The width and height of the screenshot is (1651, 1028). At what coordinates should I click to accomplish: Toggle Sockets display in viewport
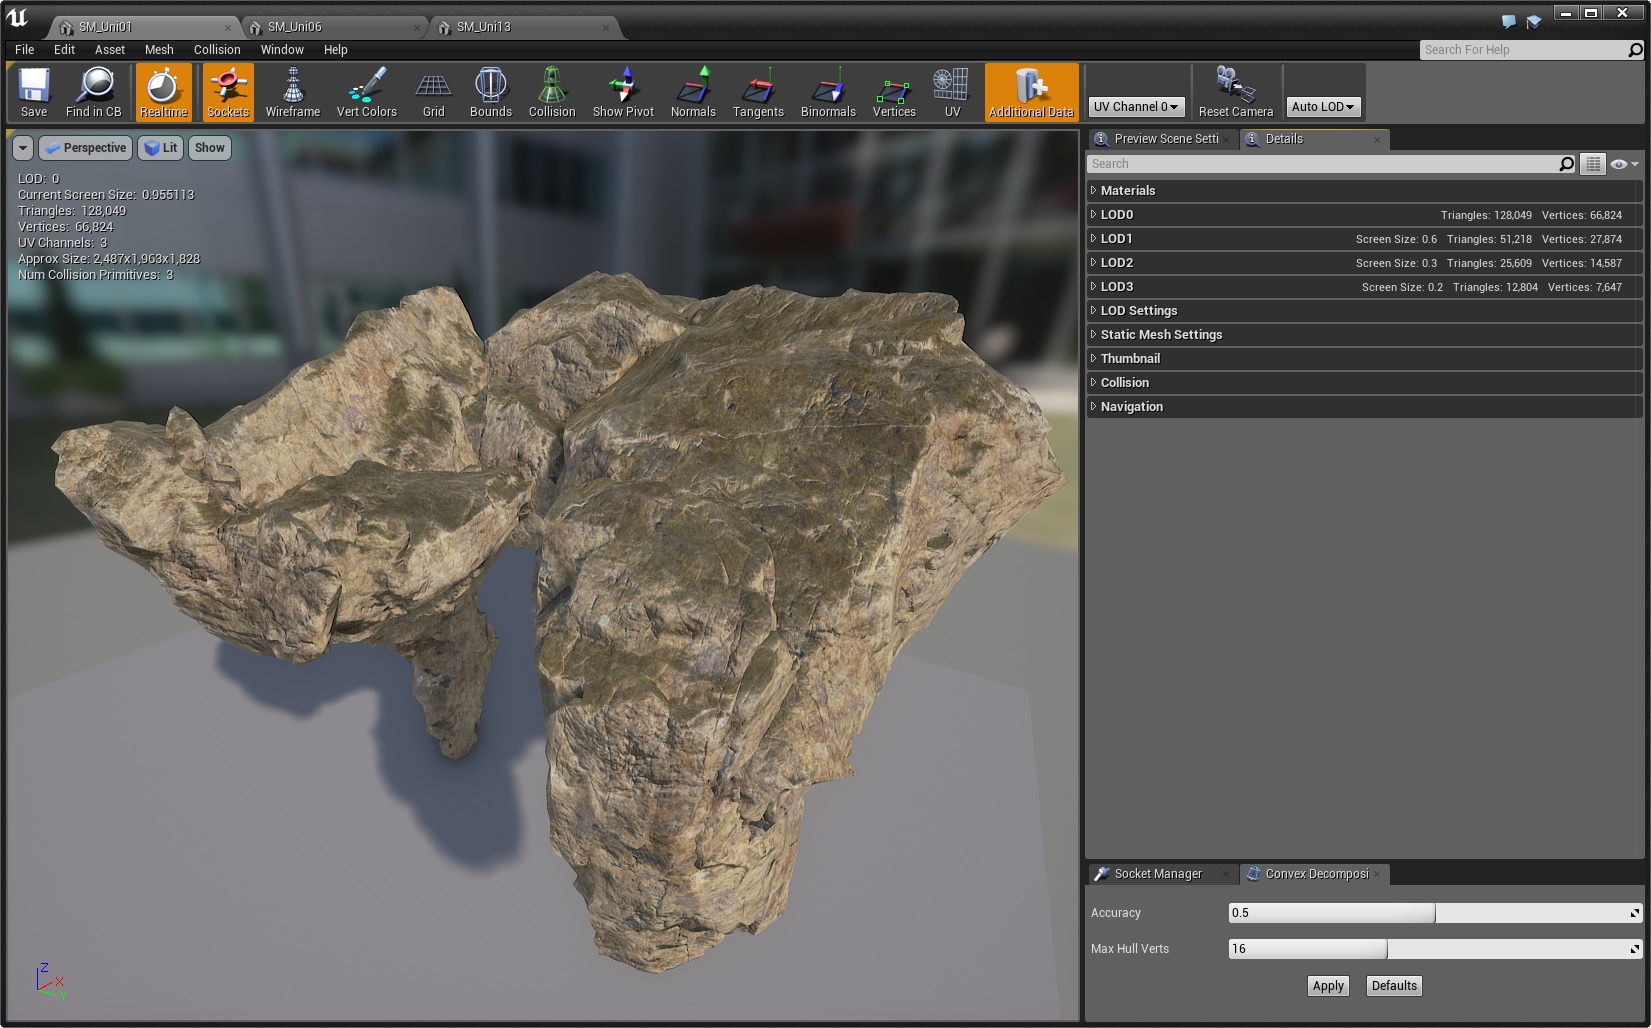pyautogui.click(x=228, y=92)
